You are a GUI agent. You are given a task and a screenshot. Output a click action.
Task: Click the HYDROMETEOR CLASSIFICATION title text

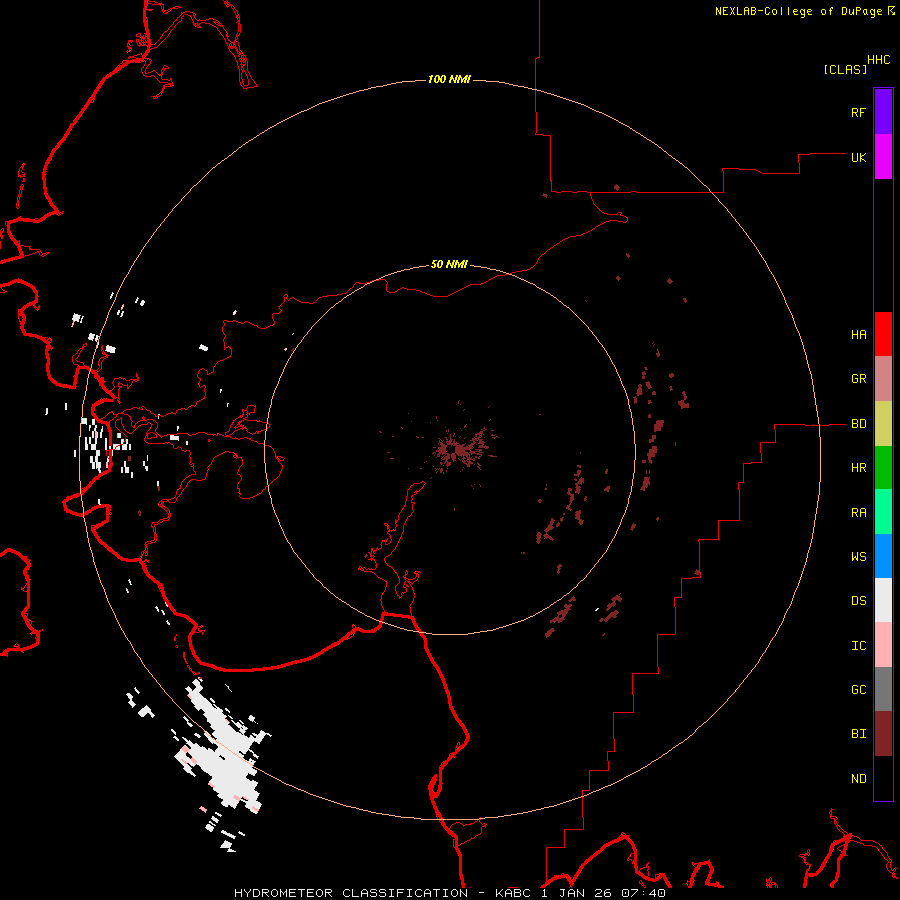coord(351,893)
